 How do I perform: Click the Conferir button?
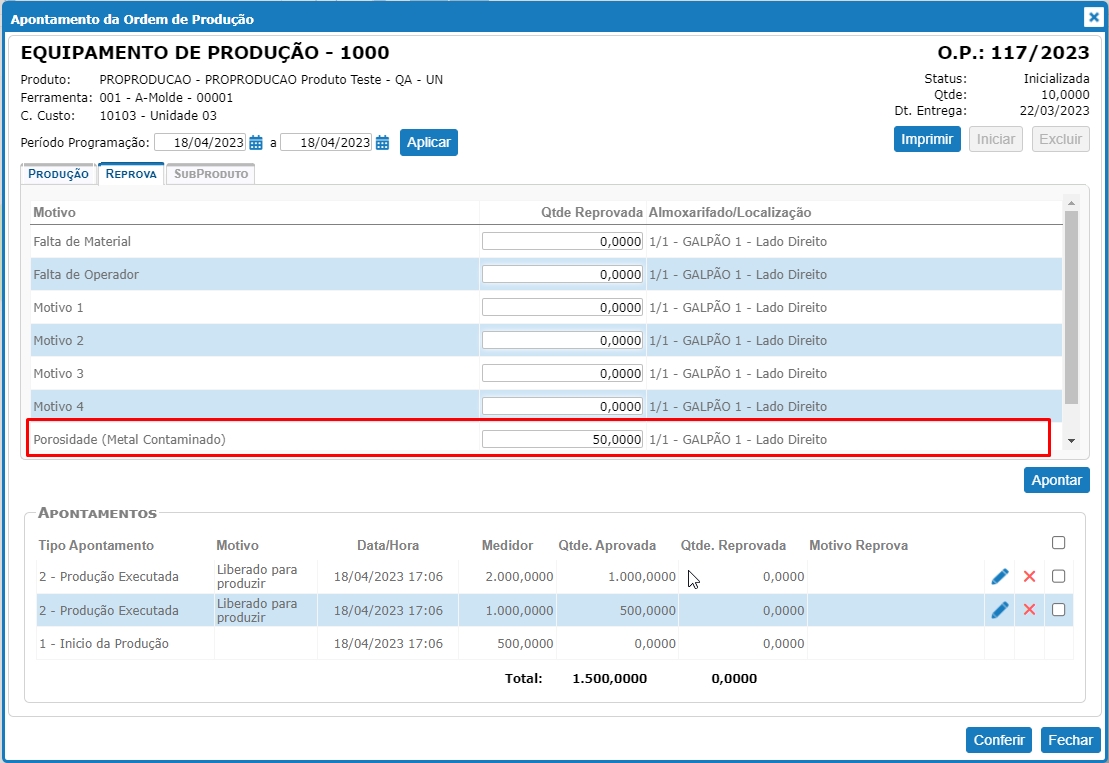(x=999, y=740)
